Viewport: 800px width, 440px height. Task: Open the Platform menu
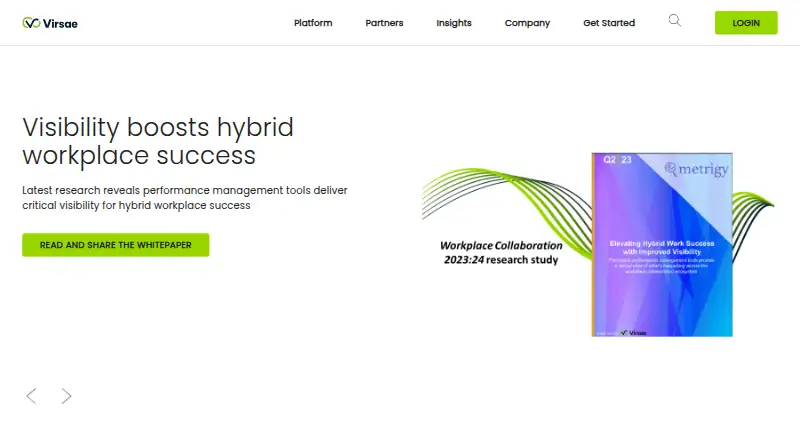pyautogui.click(x=313, y=23)
